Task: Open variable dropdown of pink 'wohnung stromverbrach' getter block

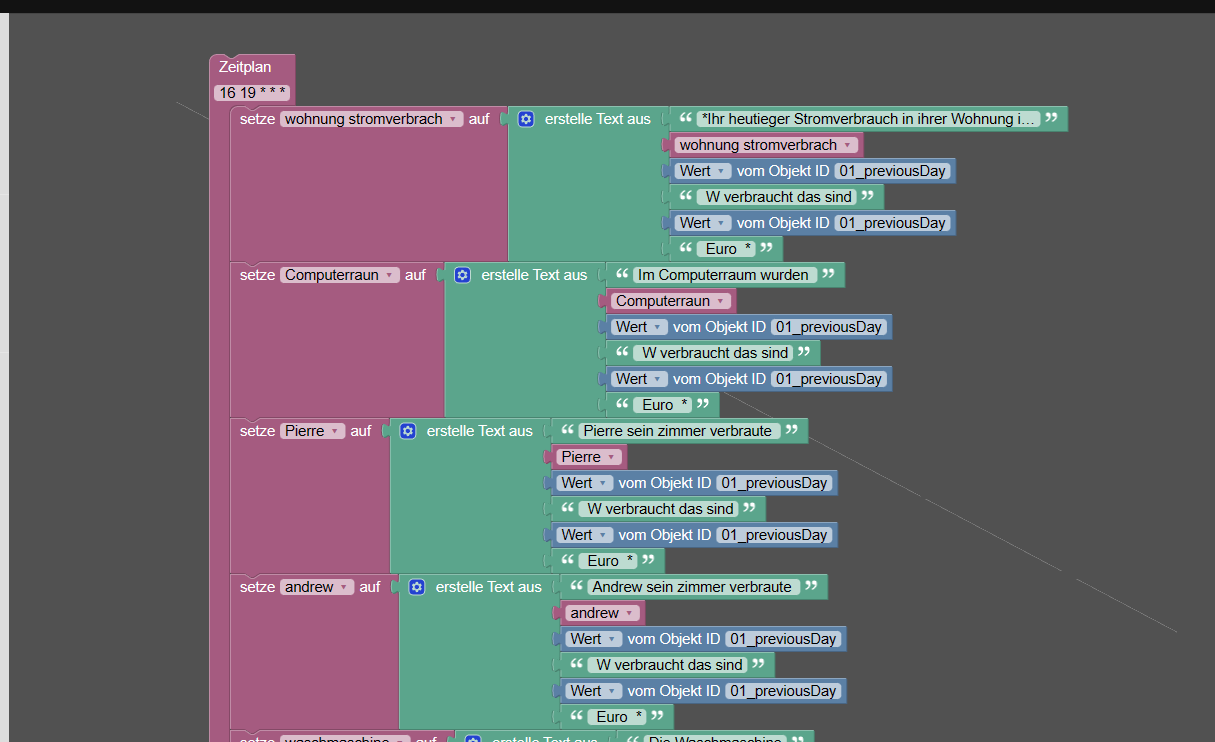Action: point(767,145)
